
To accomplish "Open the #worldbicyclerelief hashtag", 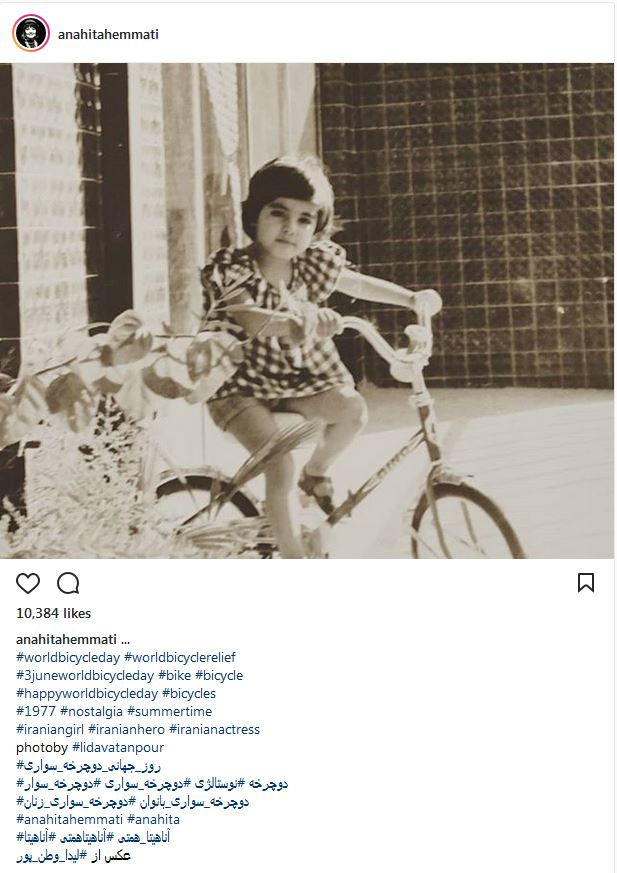I will (180, 658).
